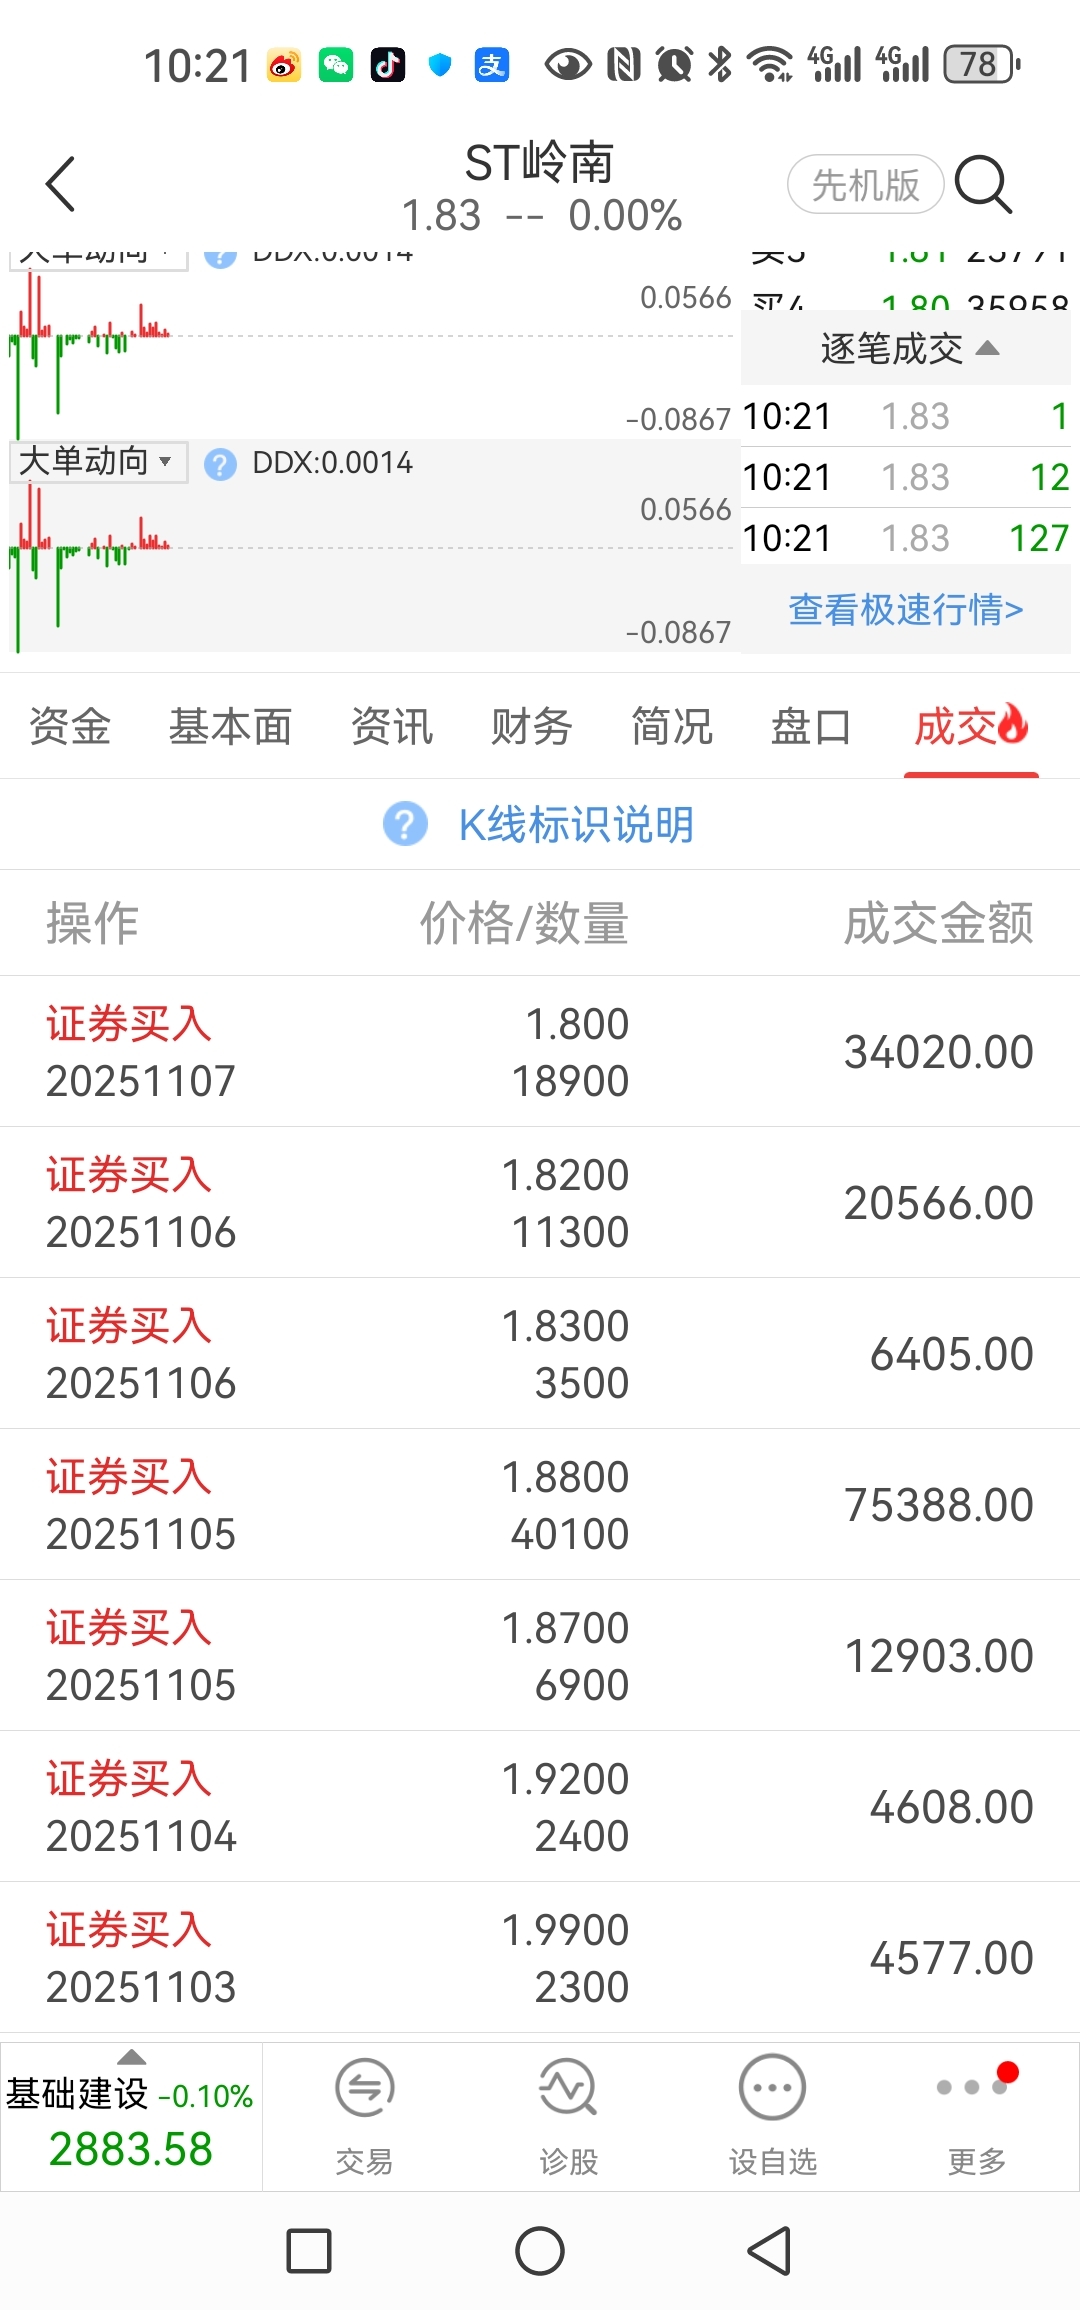This screenshot has width=1080, height=2310.
Task: Tap the back arrow icon
Action: tap(61, 185)
